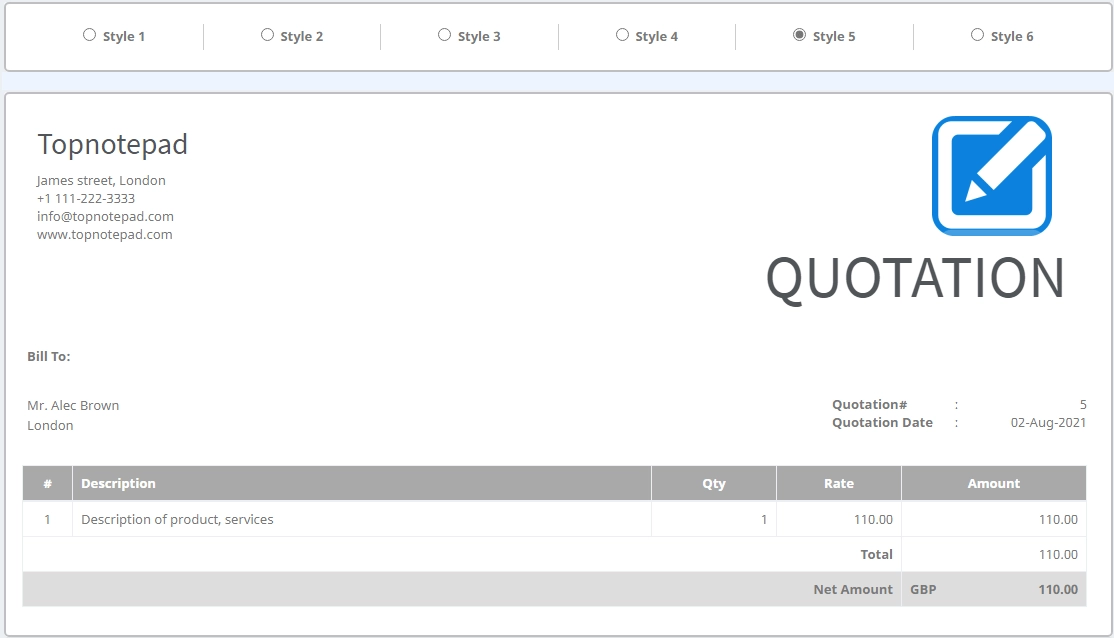Click row number 1 in the table
The image size is (1114, 638).
tap(48, 519)
